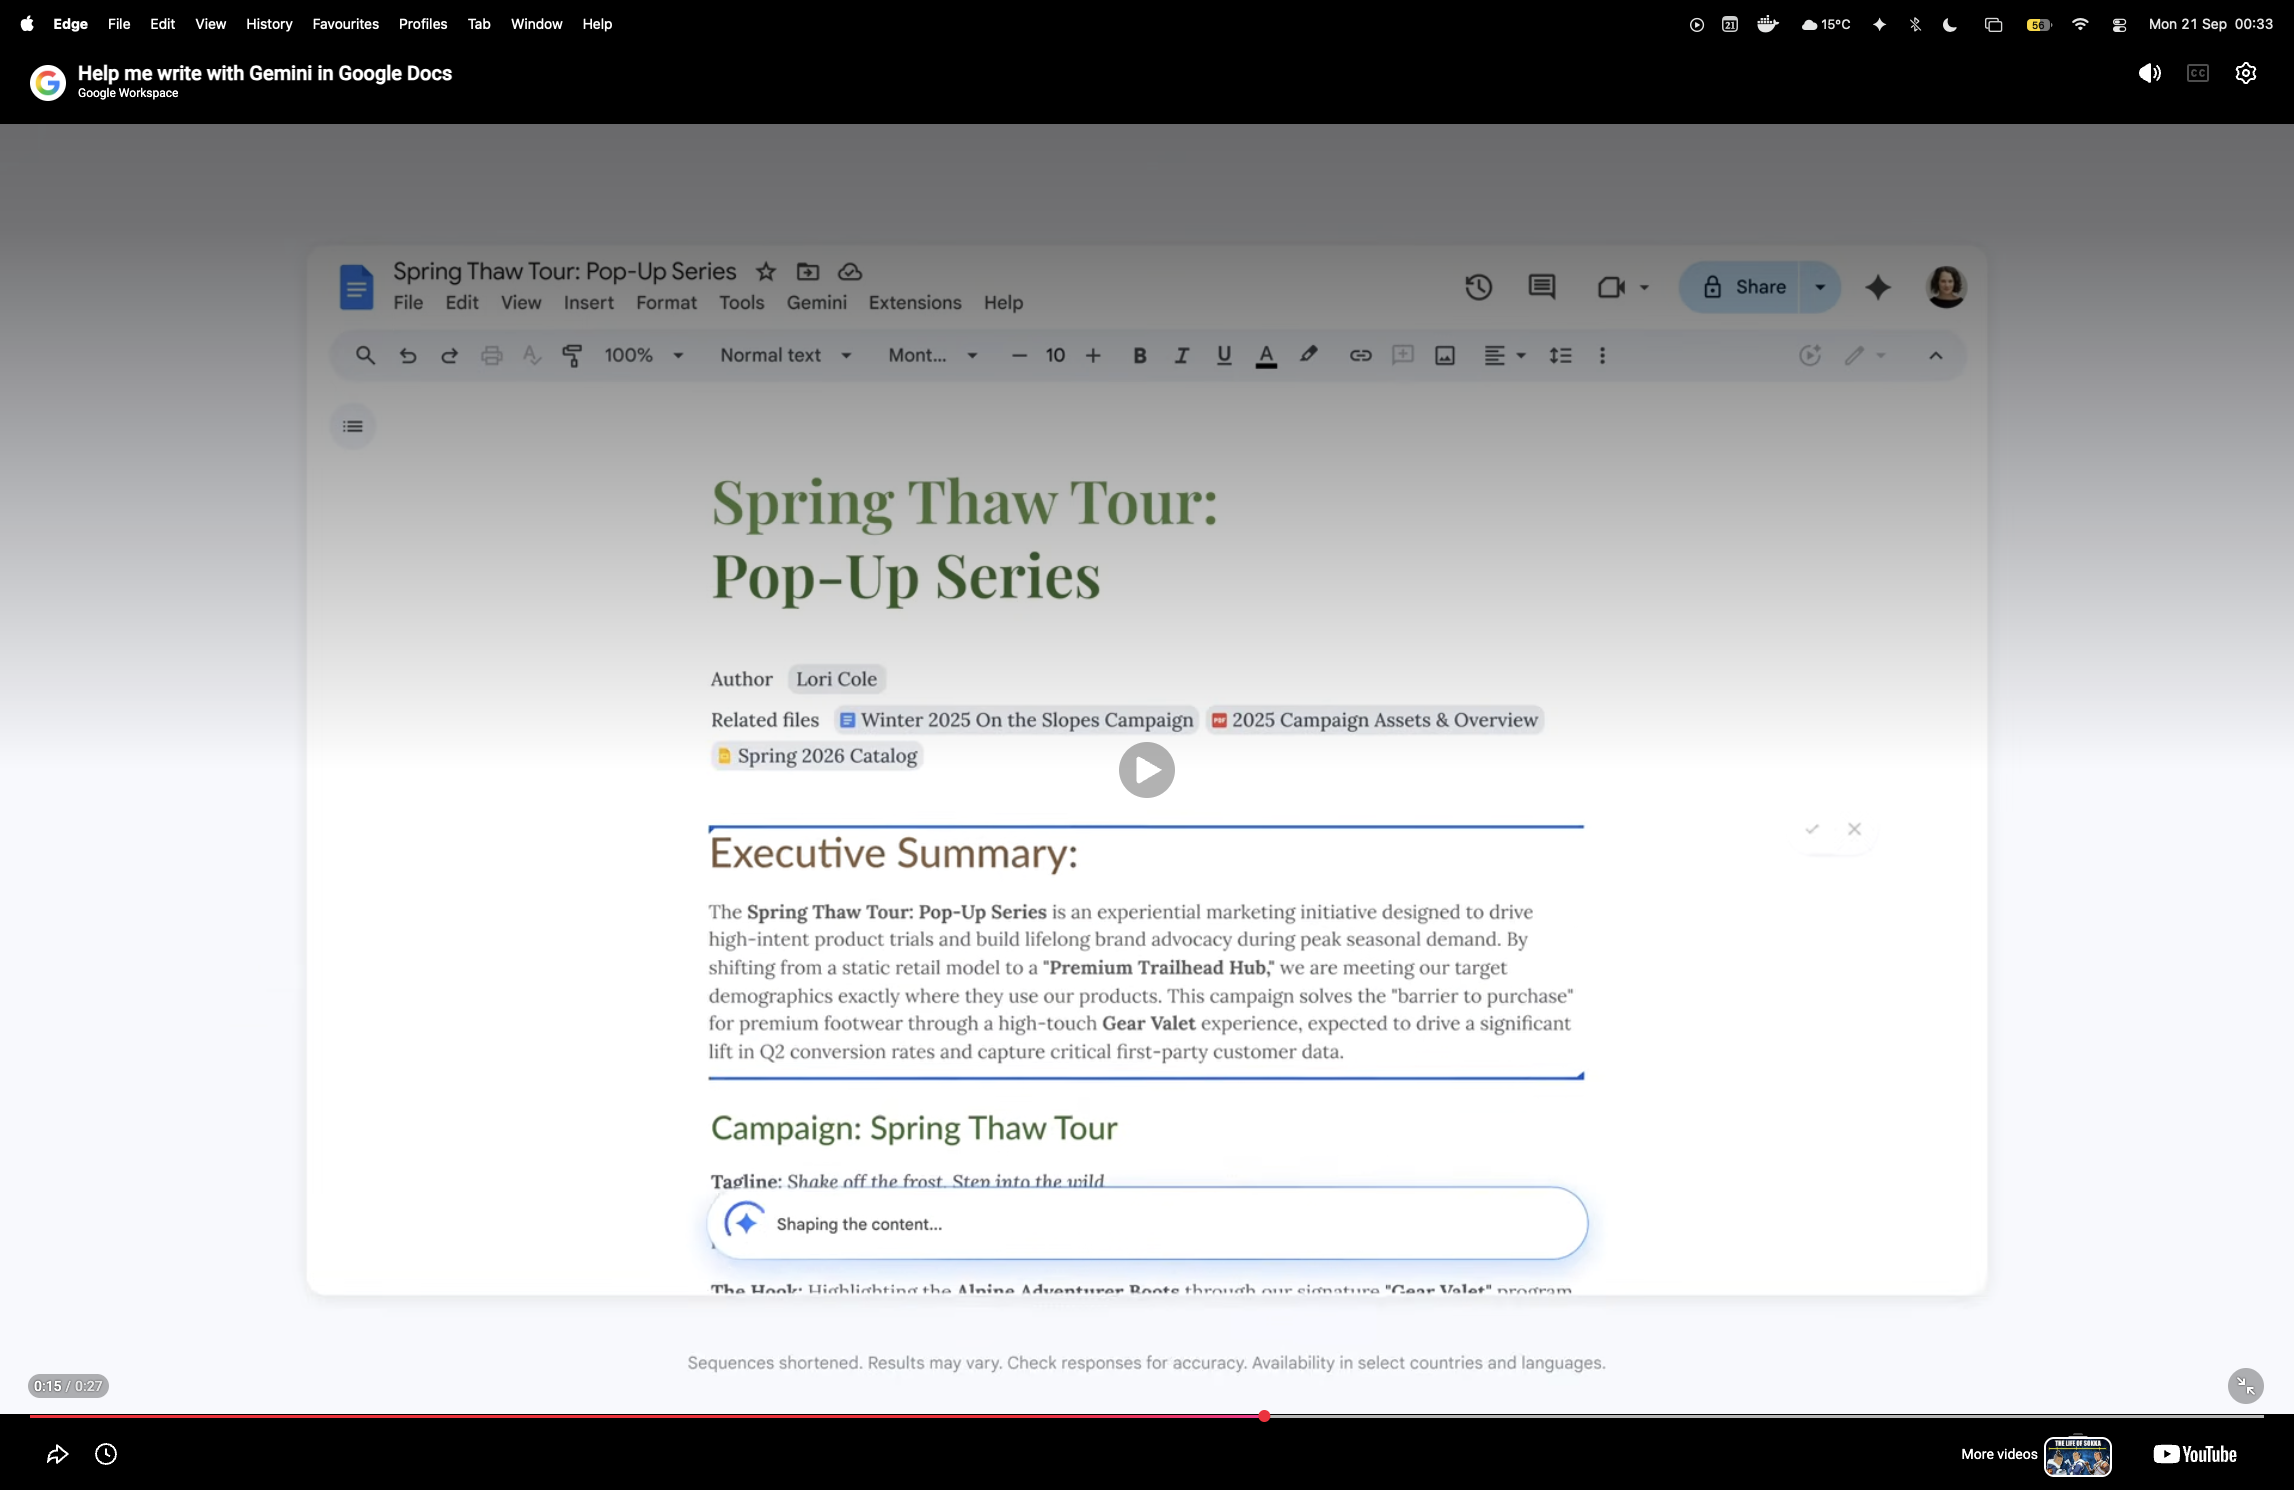
Task: Open the Extensions menu in Docs
Action: (x=915, y=302)
